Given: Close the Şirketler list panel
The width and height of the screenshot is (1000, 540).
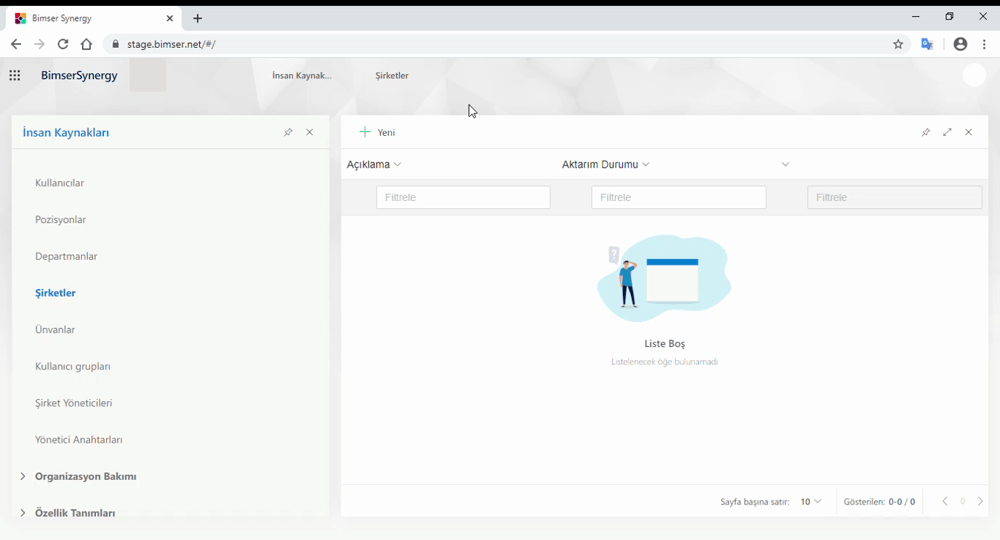Looking at the screenshot, I should (x=969, y=132).
